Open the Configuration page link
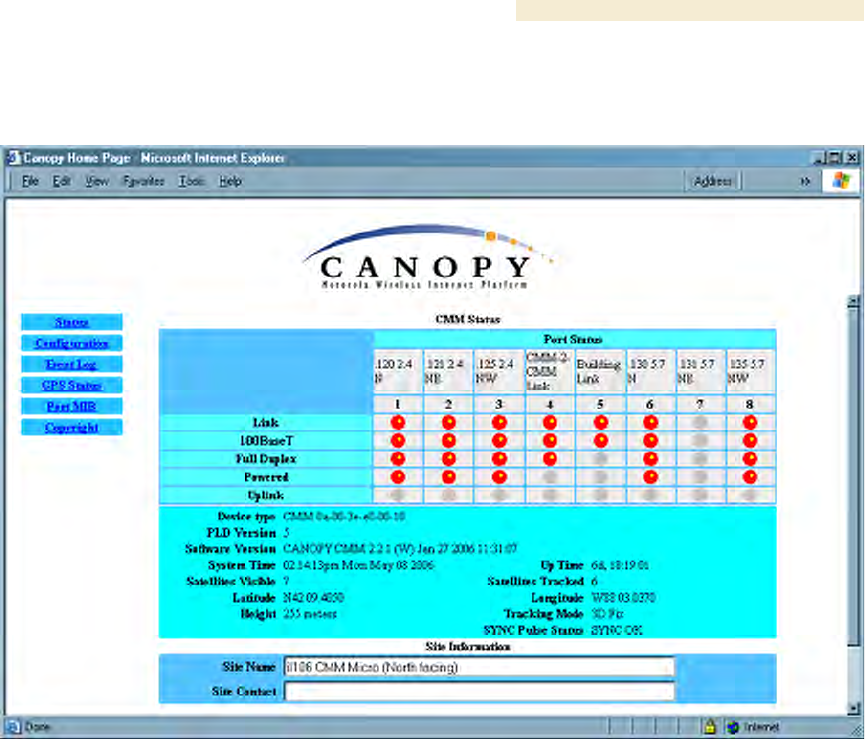The height and width of the screenshot is (739, 865). (x=72, y=343)
